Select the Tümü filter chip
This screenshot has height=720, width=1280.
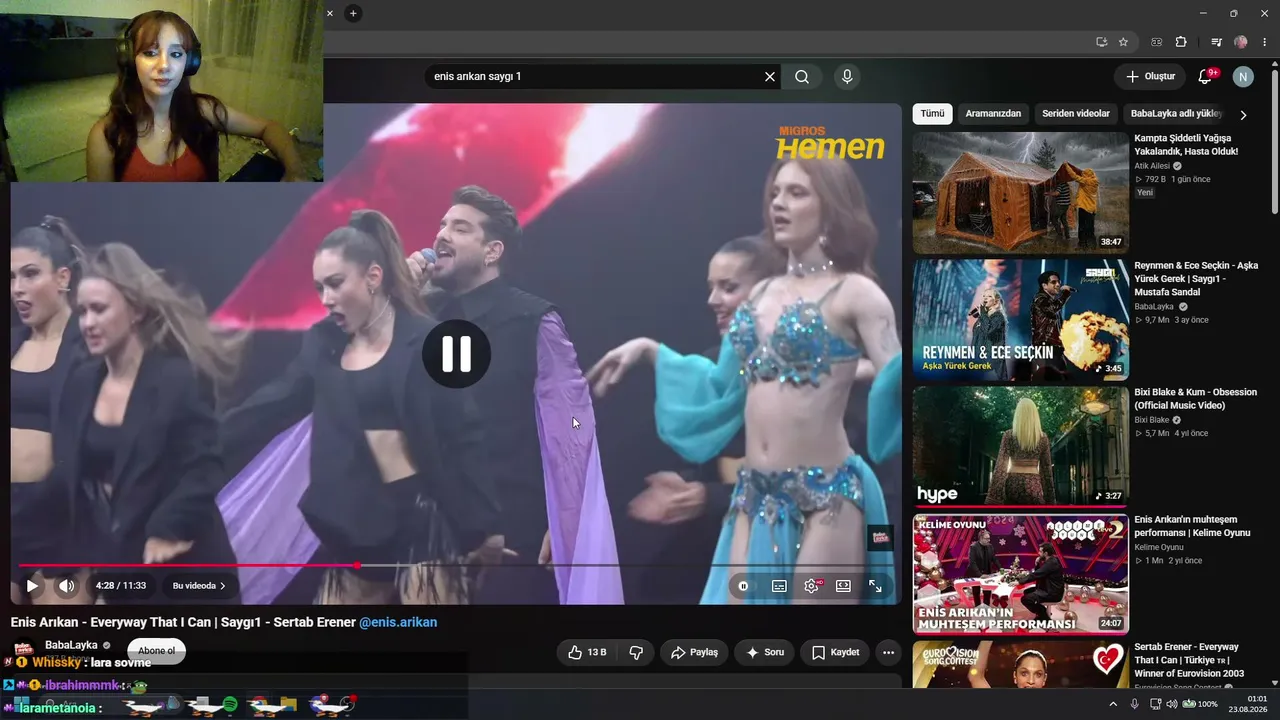coord(932,114)
